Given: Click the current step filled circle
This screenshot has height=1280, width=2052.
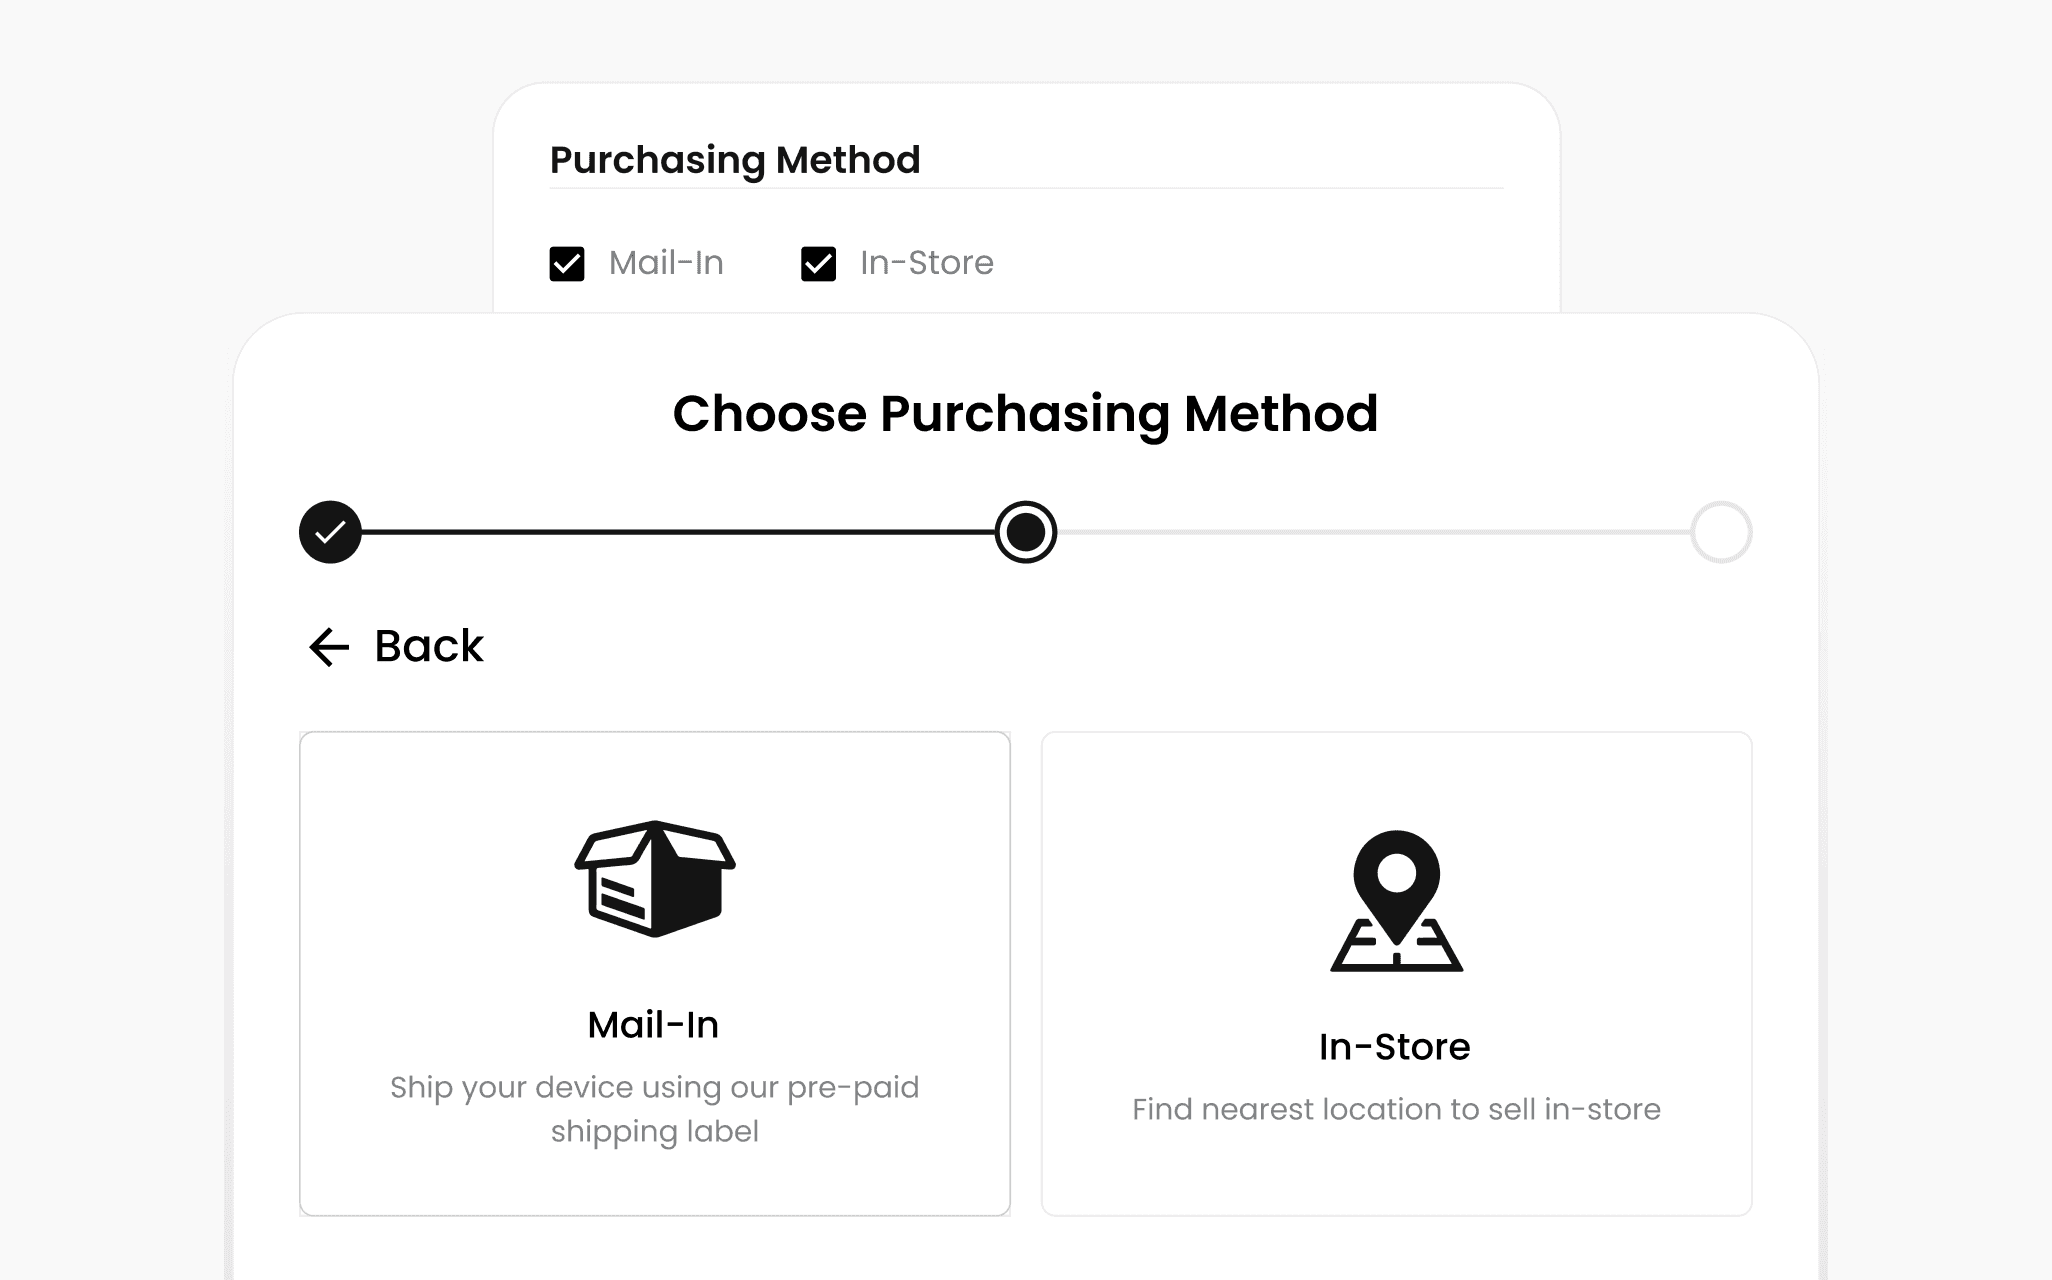Looking at the screenshot, I should pos(1026,532).
